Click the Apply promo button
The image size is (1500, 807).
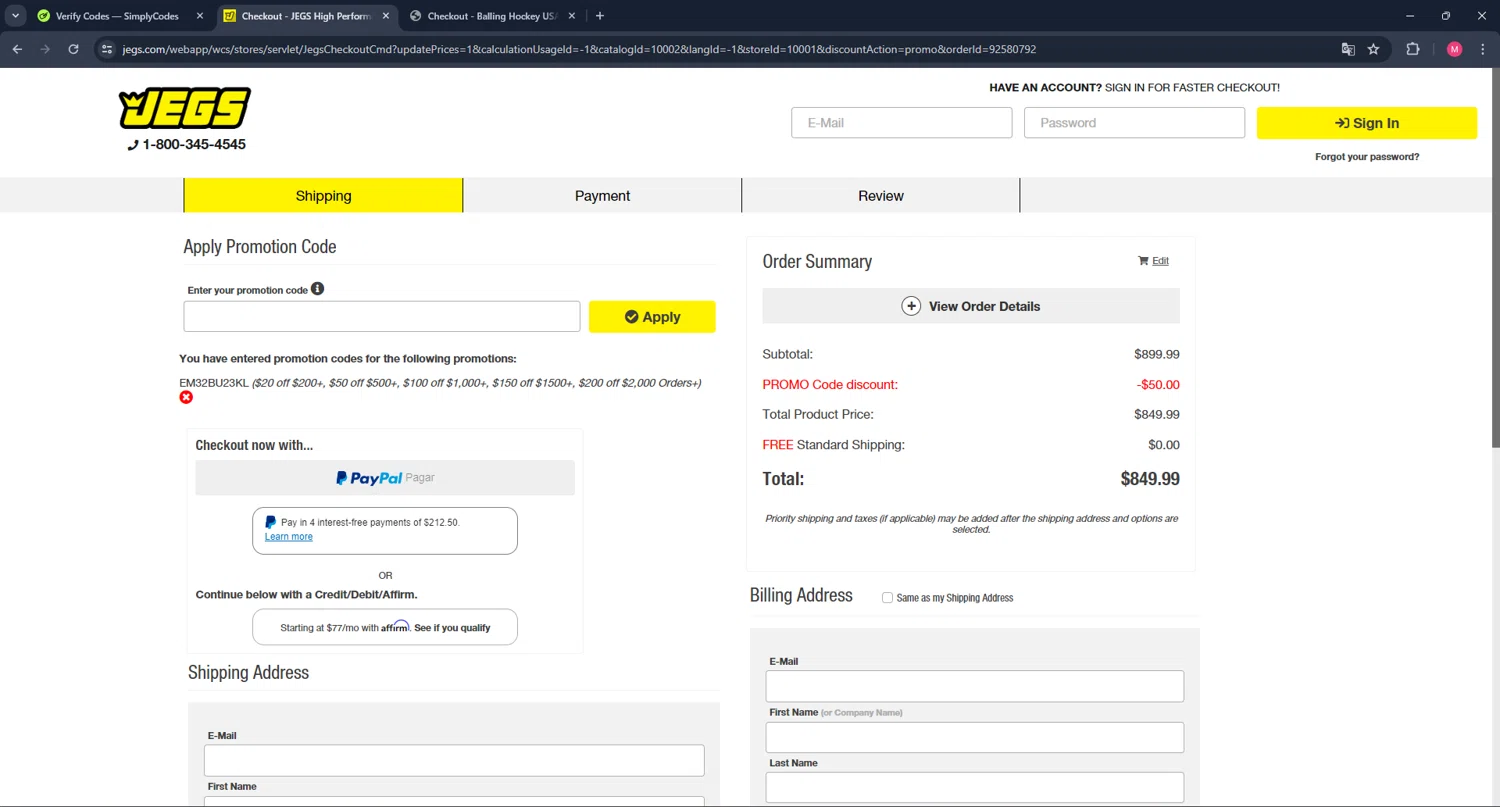652,317
